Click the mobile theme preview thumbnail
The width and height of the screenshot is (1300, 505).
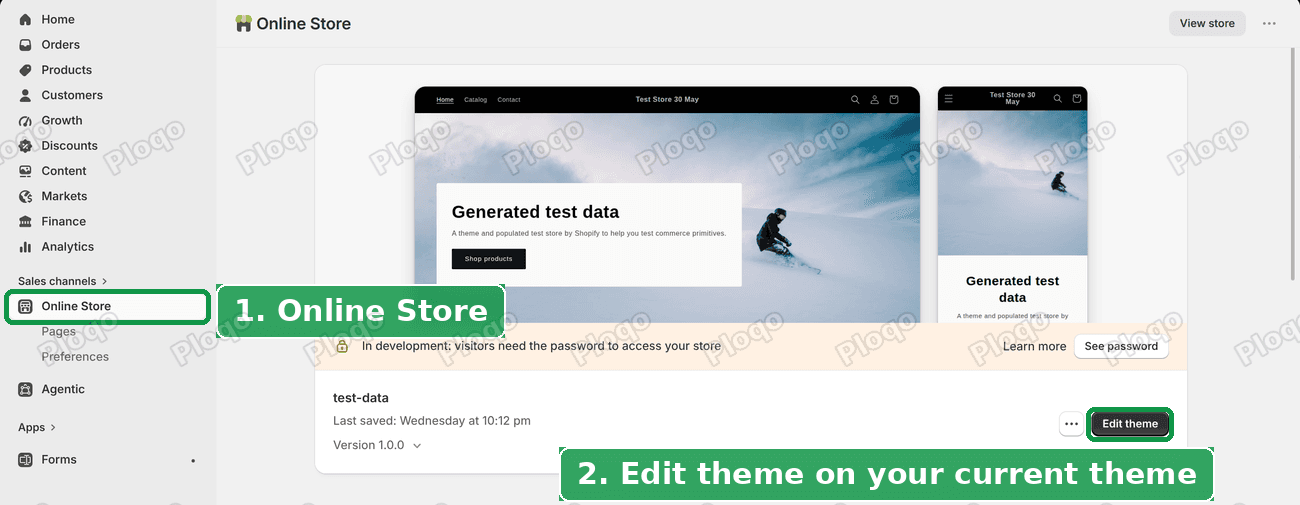point(1012,204)
